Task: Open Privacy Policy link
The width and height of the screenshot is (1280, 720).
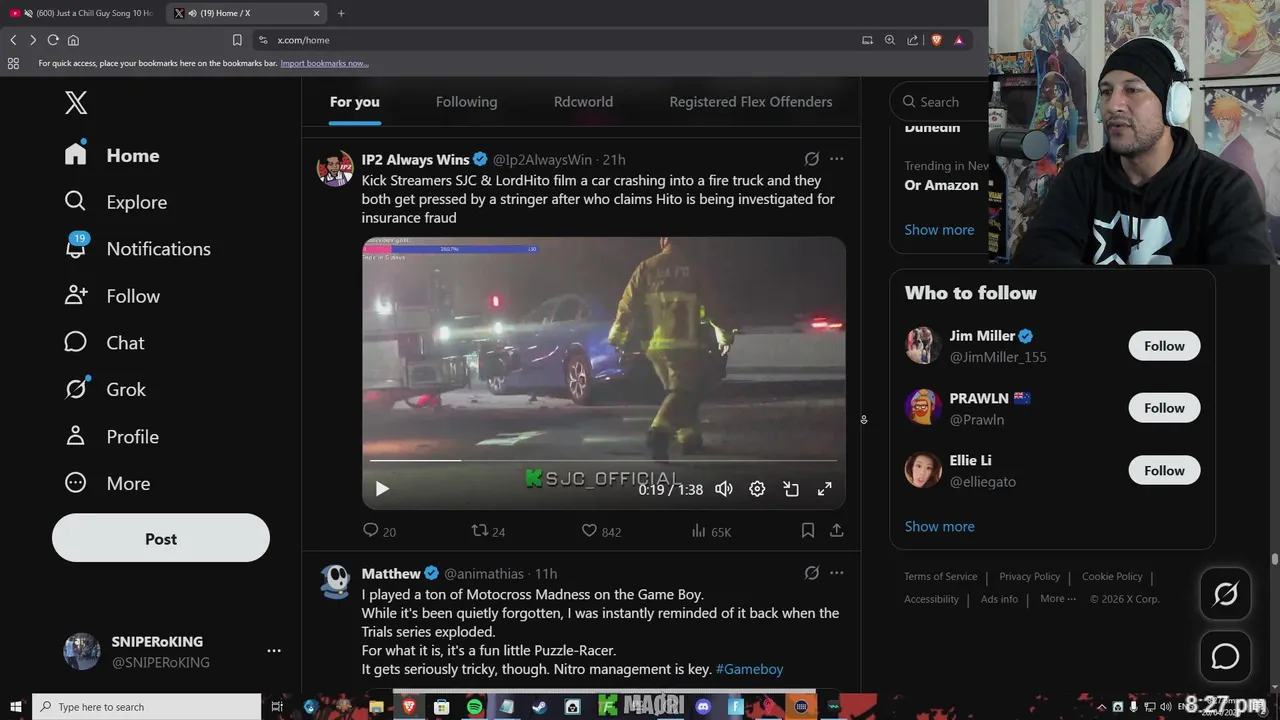Action: tap(1029, 577)
